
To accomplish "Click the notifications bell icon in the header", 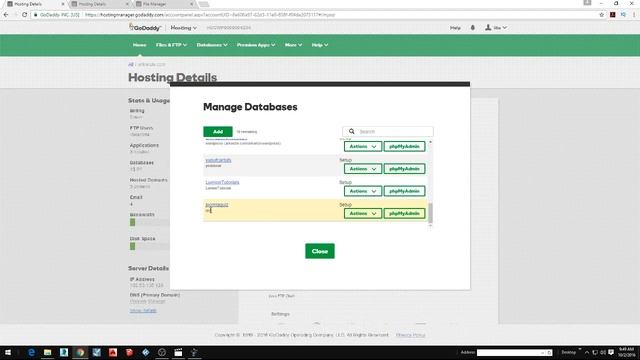I will click(x=473, y=28).
